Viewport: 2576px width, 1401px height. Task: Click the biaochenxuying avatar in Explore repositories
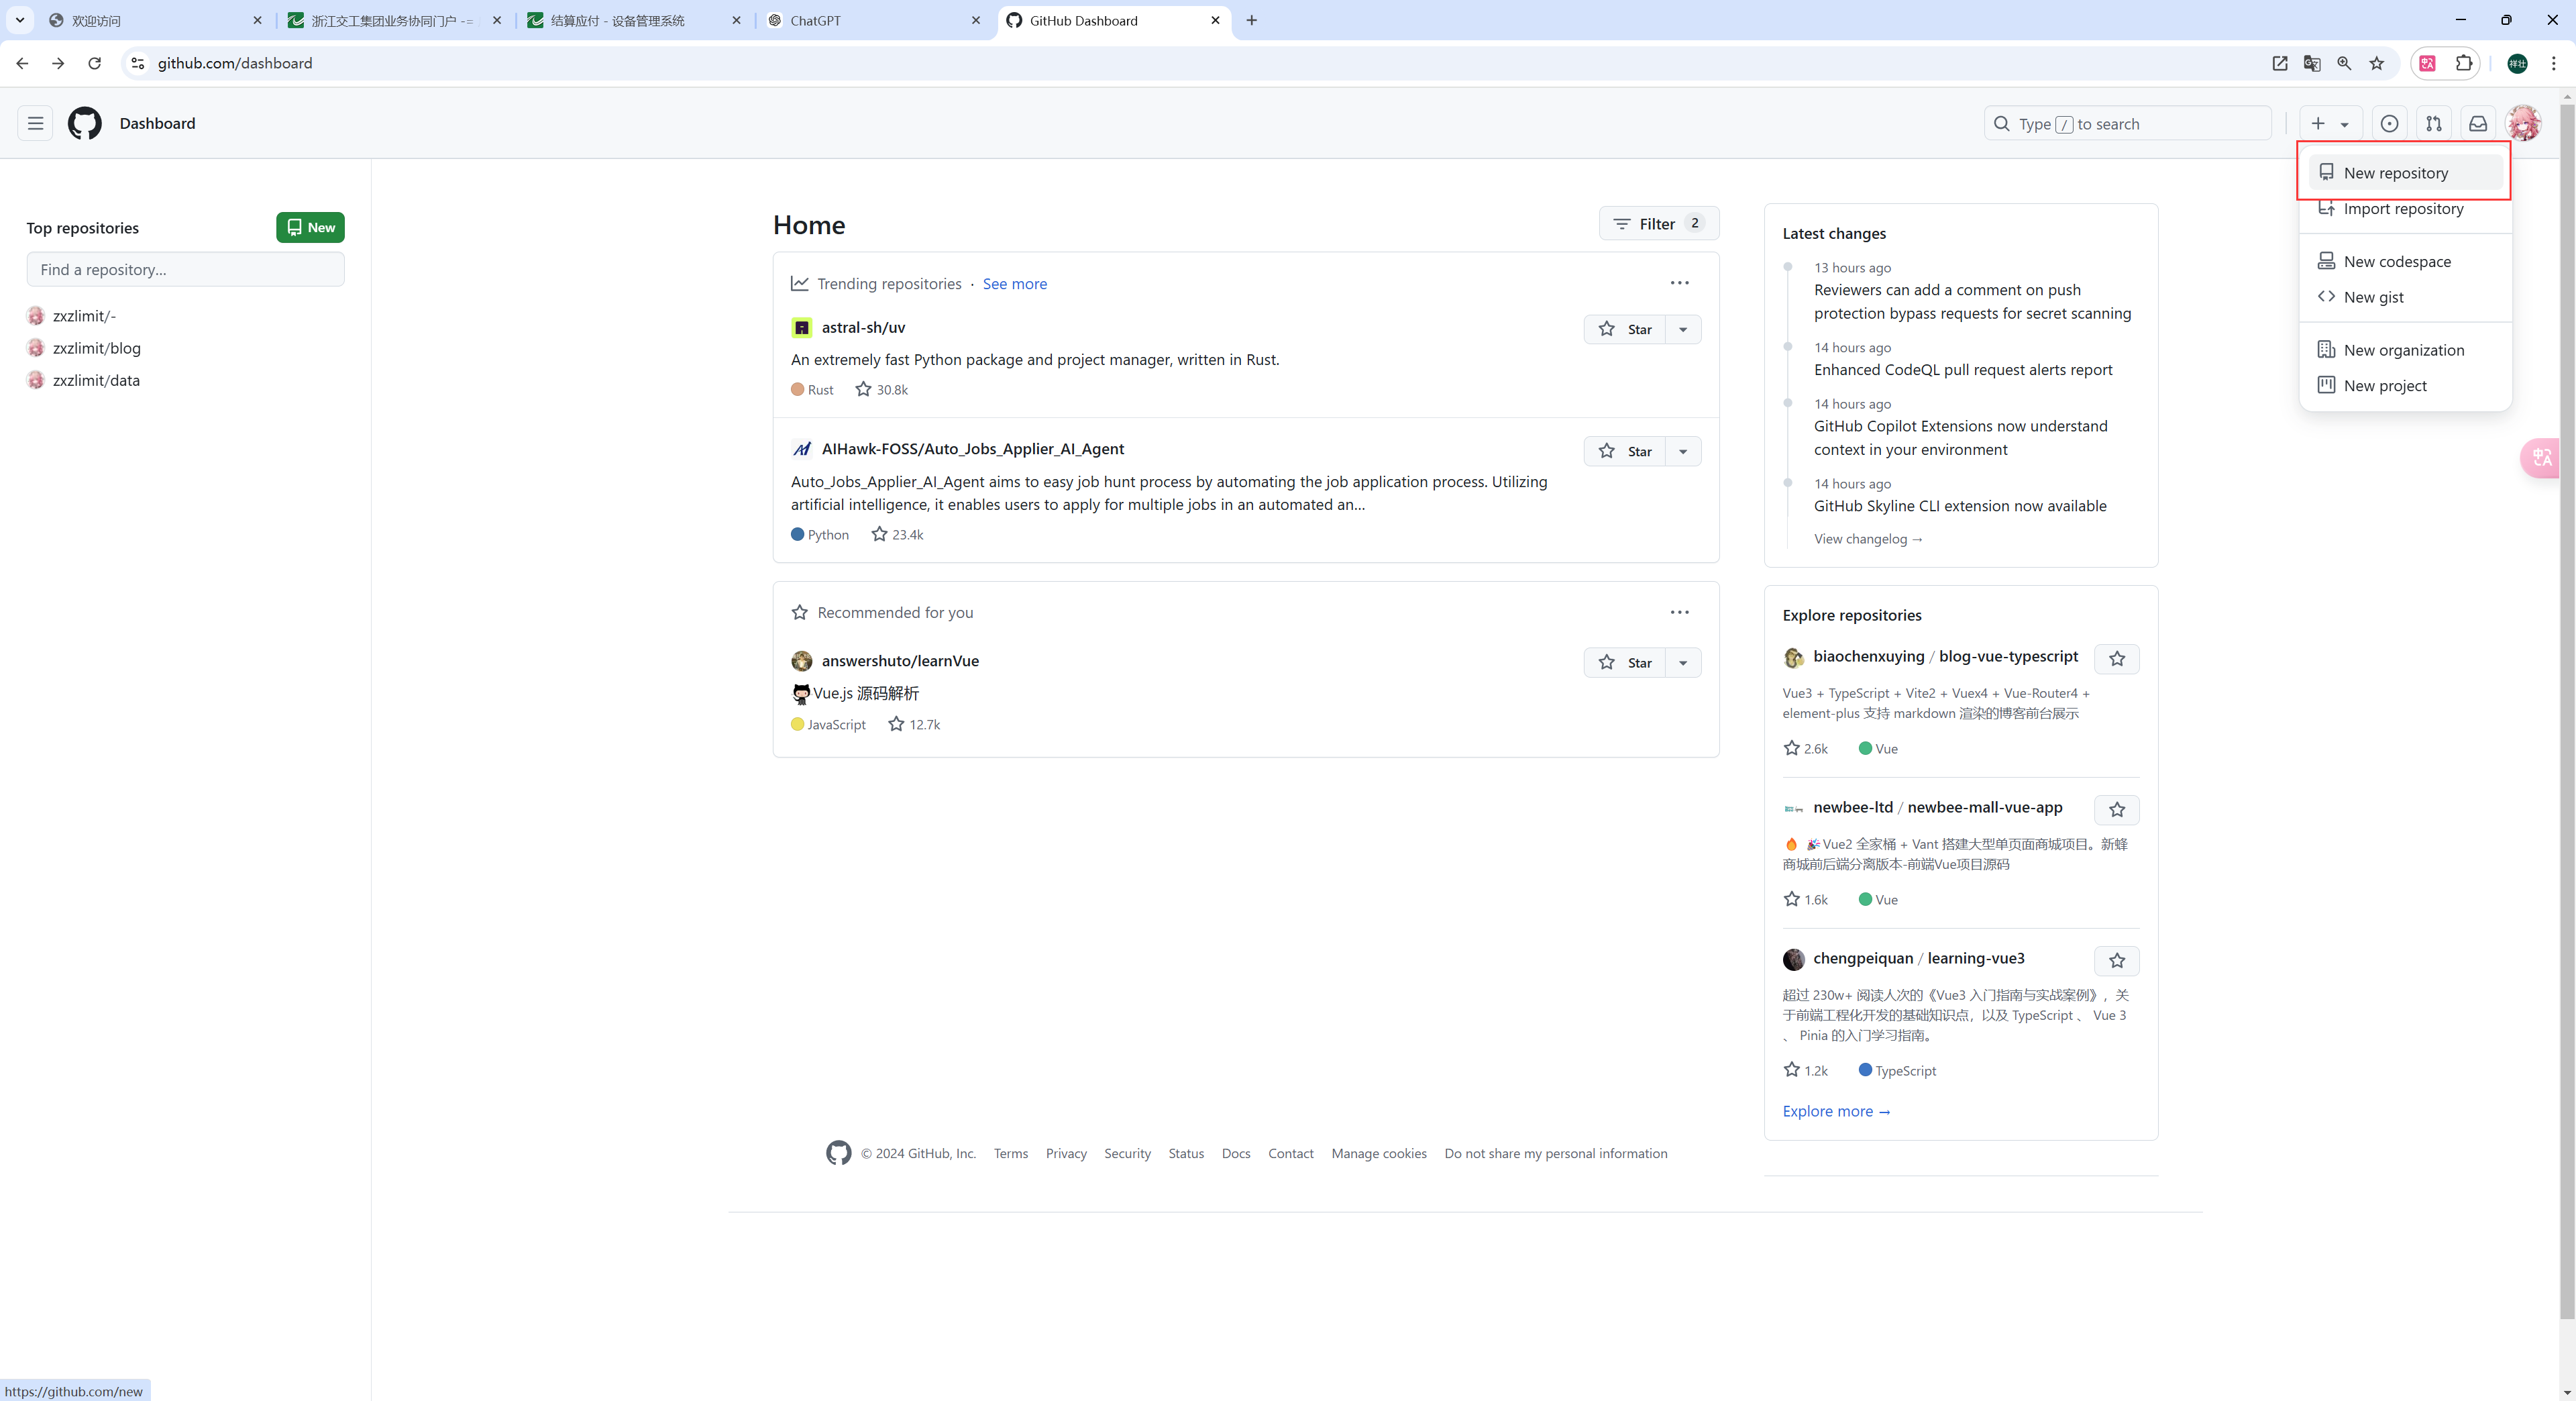(1794, 657)
